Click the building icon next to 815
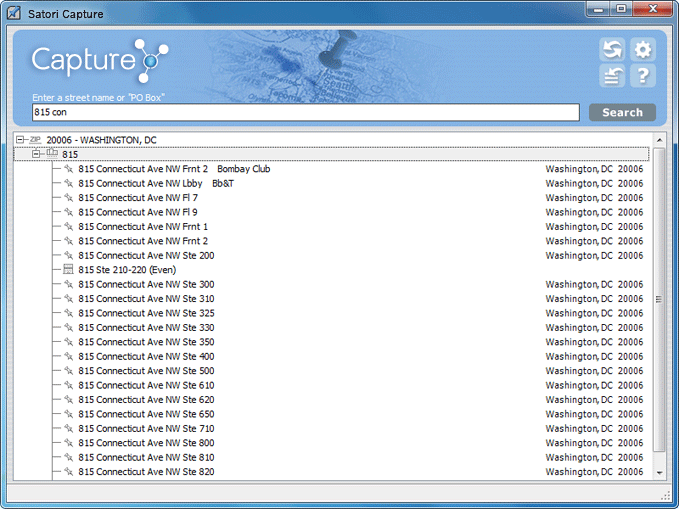The height and width of the screenshot is (509, 679). click(52, 153)
